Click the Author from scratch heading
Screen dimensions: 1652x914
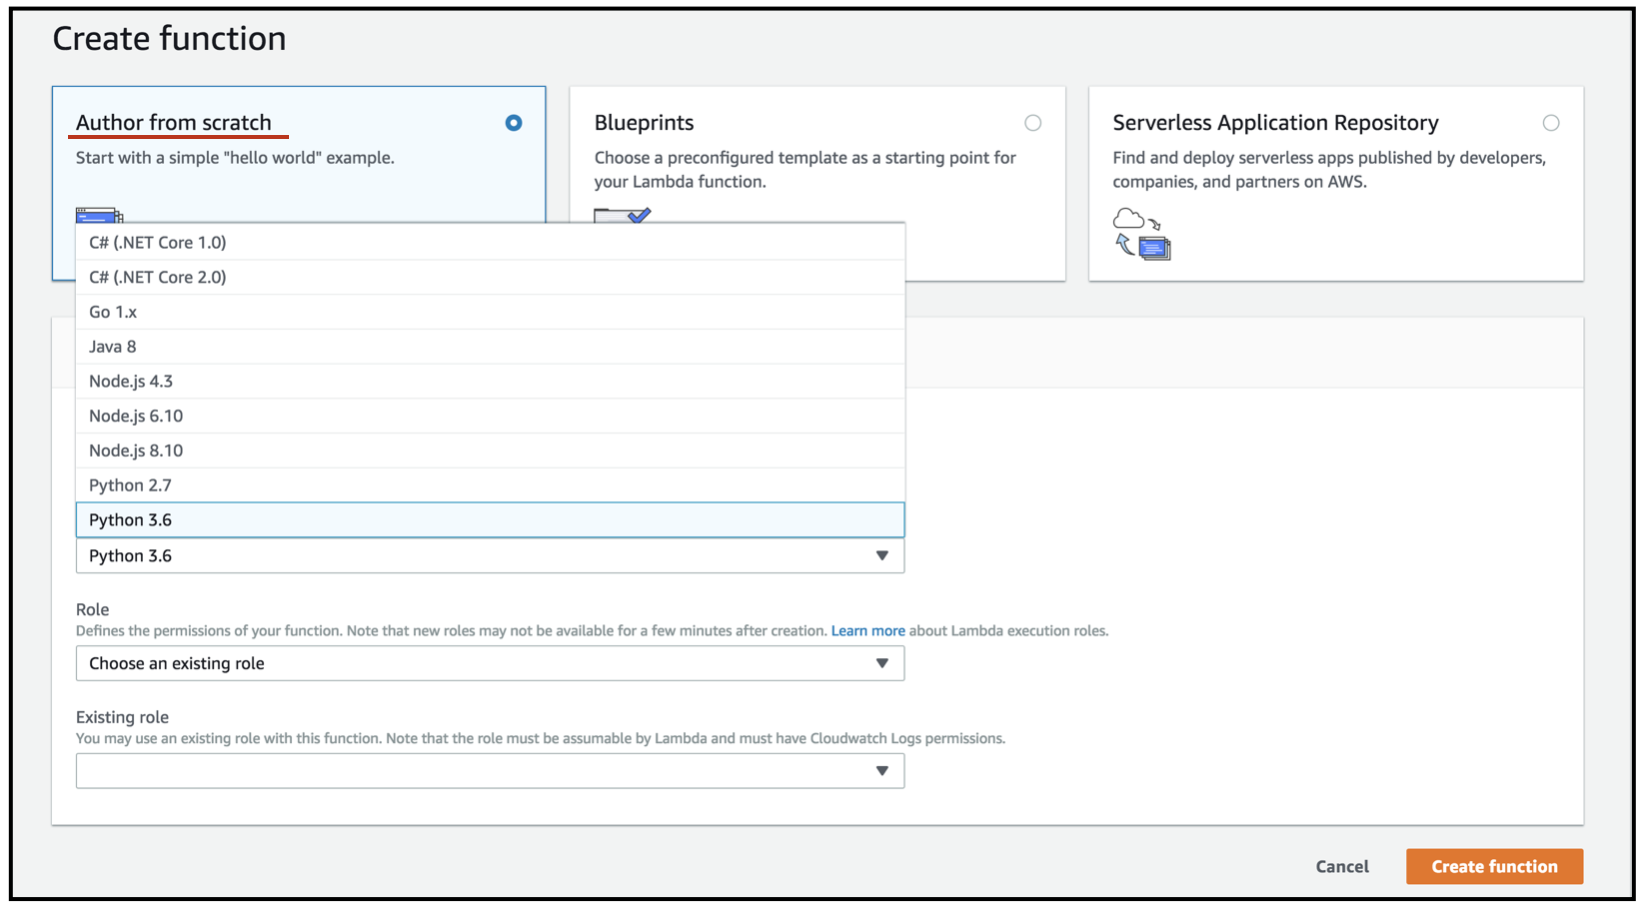tap(174, 123)
